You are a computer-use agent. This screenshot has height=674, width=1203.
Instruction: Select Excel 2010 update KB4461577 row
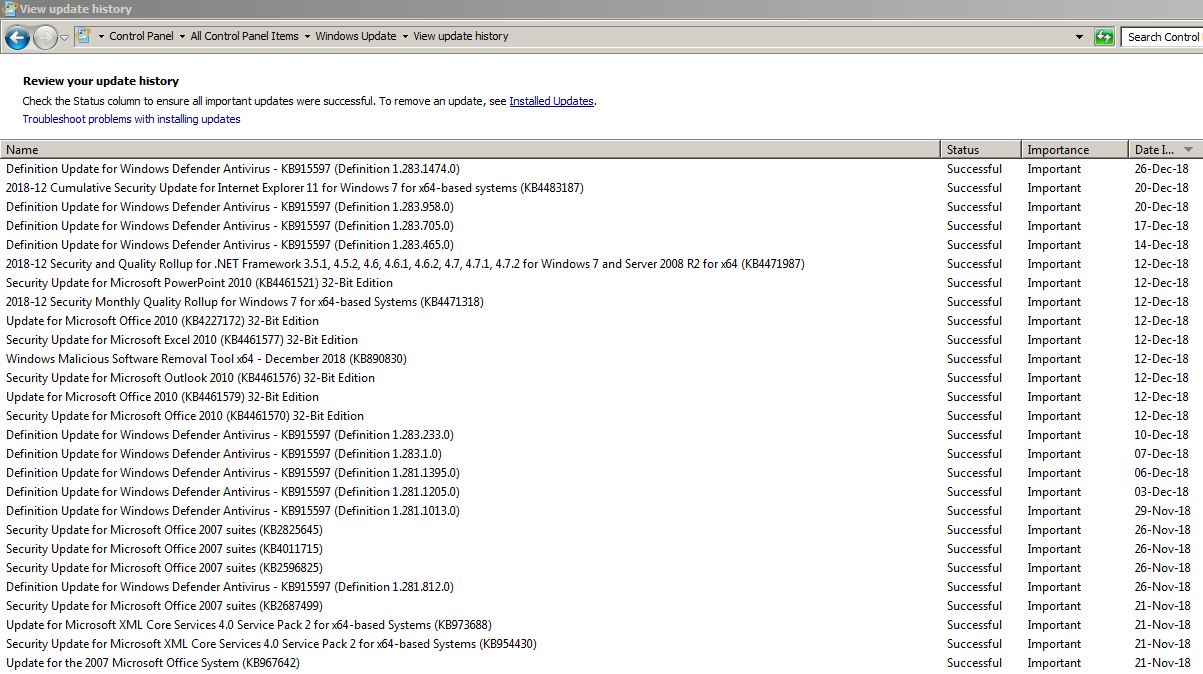pyautogui.click(x=600, y=340)
